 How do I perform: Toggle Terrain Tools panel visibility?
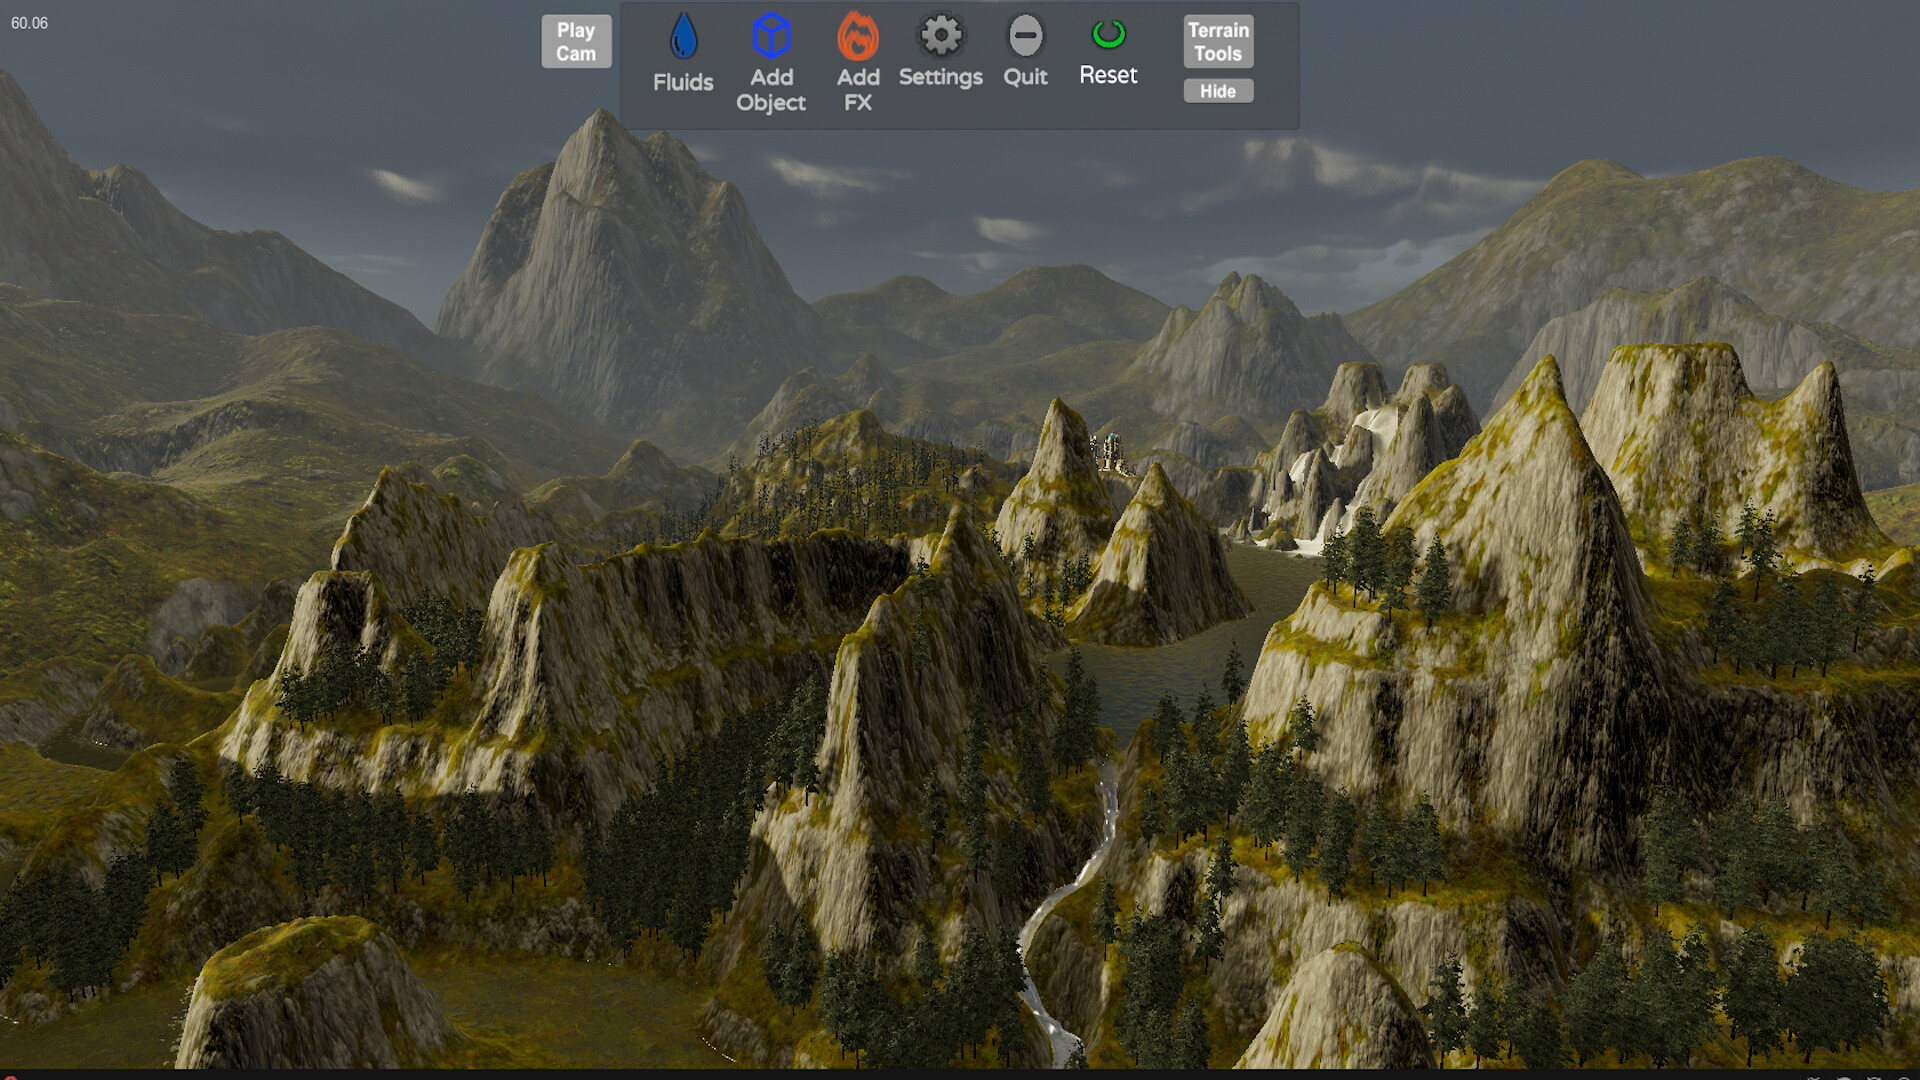pyautogui.click(x=1218, y=41)
